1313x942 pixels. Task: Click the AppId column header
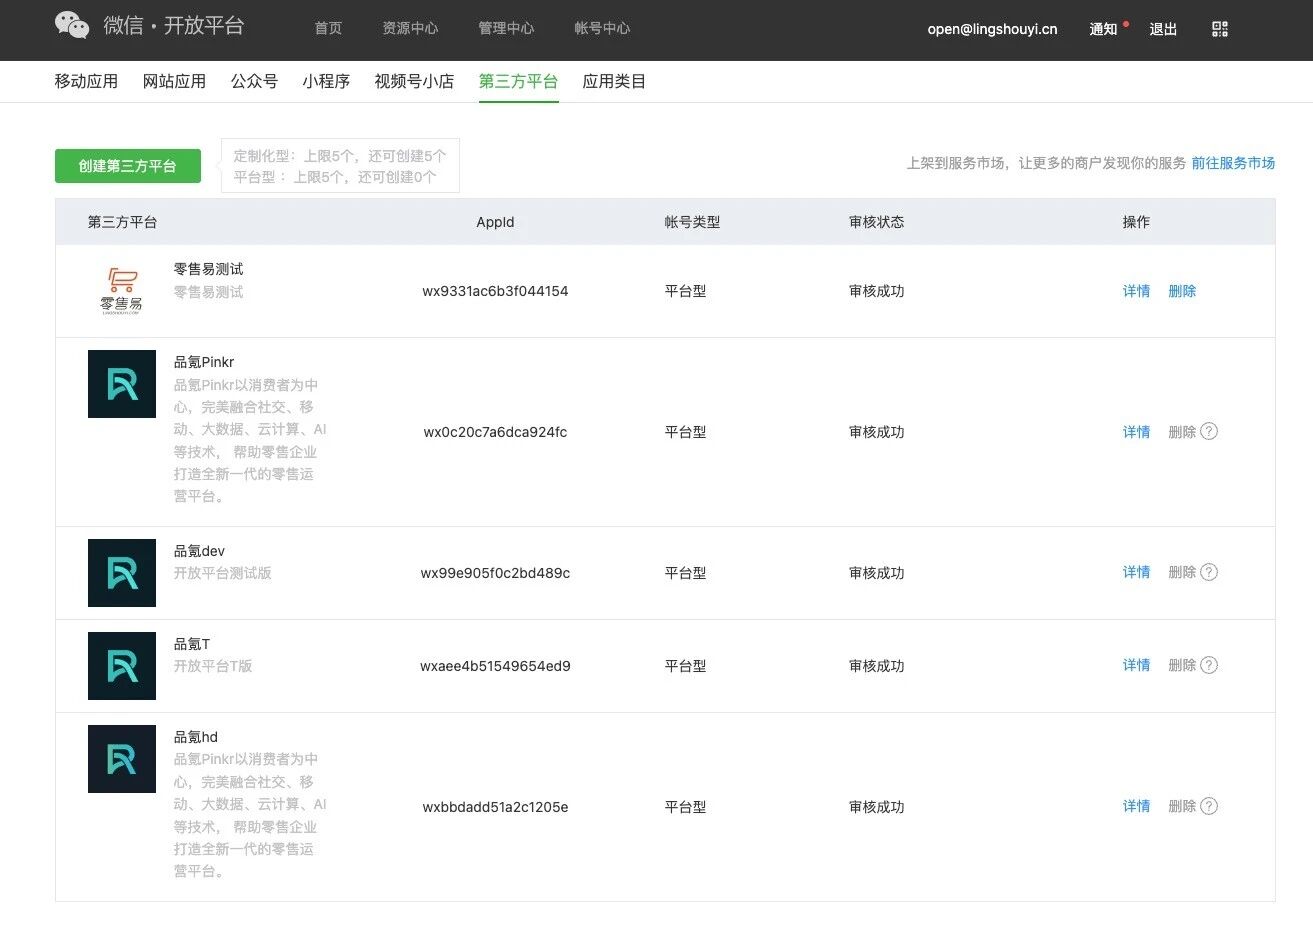pos(495,222)
